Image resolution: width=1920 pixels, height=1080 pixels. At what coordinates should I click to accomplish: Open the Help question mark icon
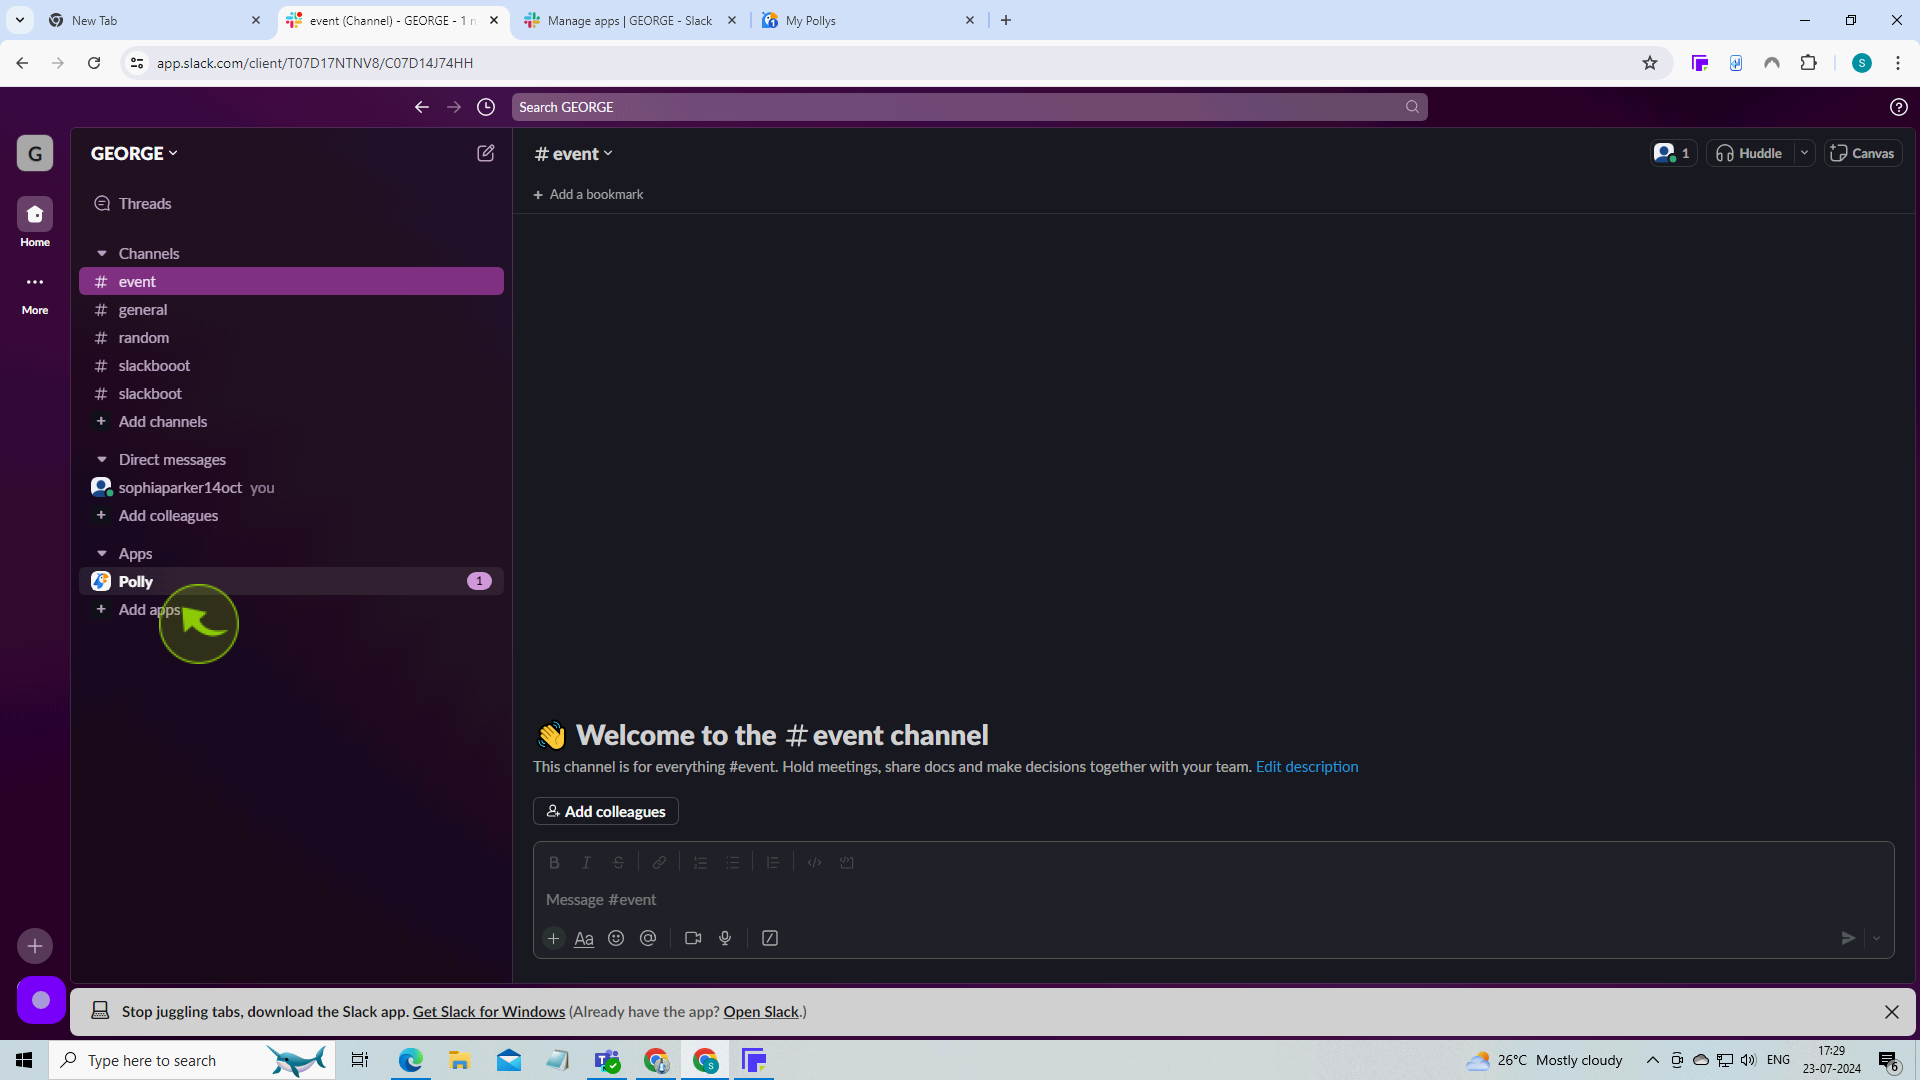[1898, 107]
